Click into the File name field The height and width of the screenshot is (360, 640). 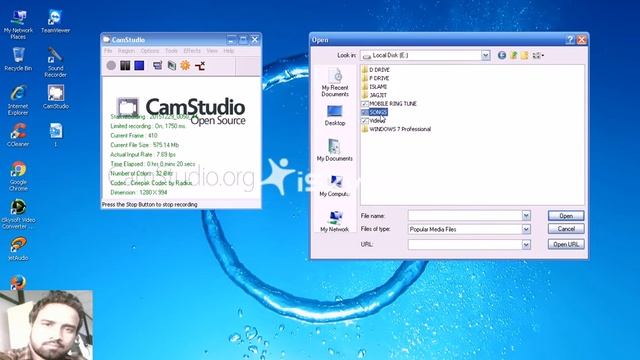pos(465,216)
